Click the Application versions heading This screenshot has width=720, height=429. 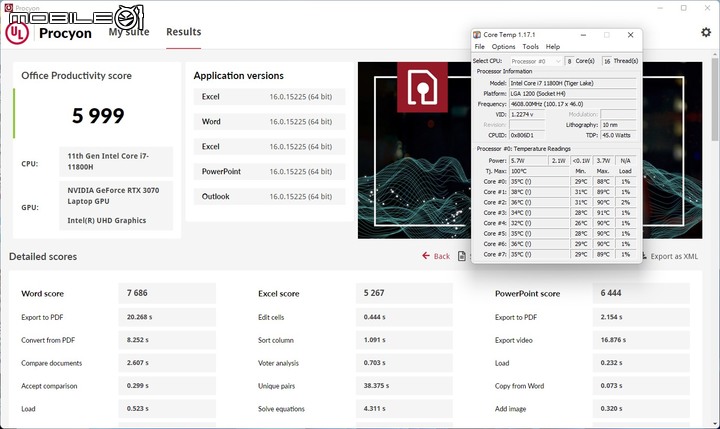[239, 76]
